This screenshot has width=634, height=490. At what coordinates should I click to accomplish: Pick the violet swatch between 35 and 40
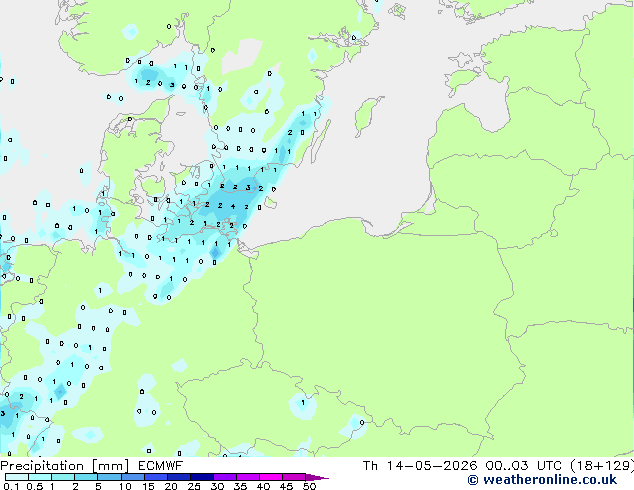coord(248,477)
